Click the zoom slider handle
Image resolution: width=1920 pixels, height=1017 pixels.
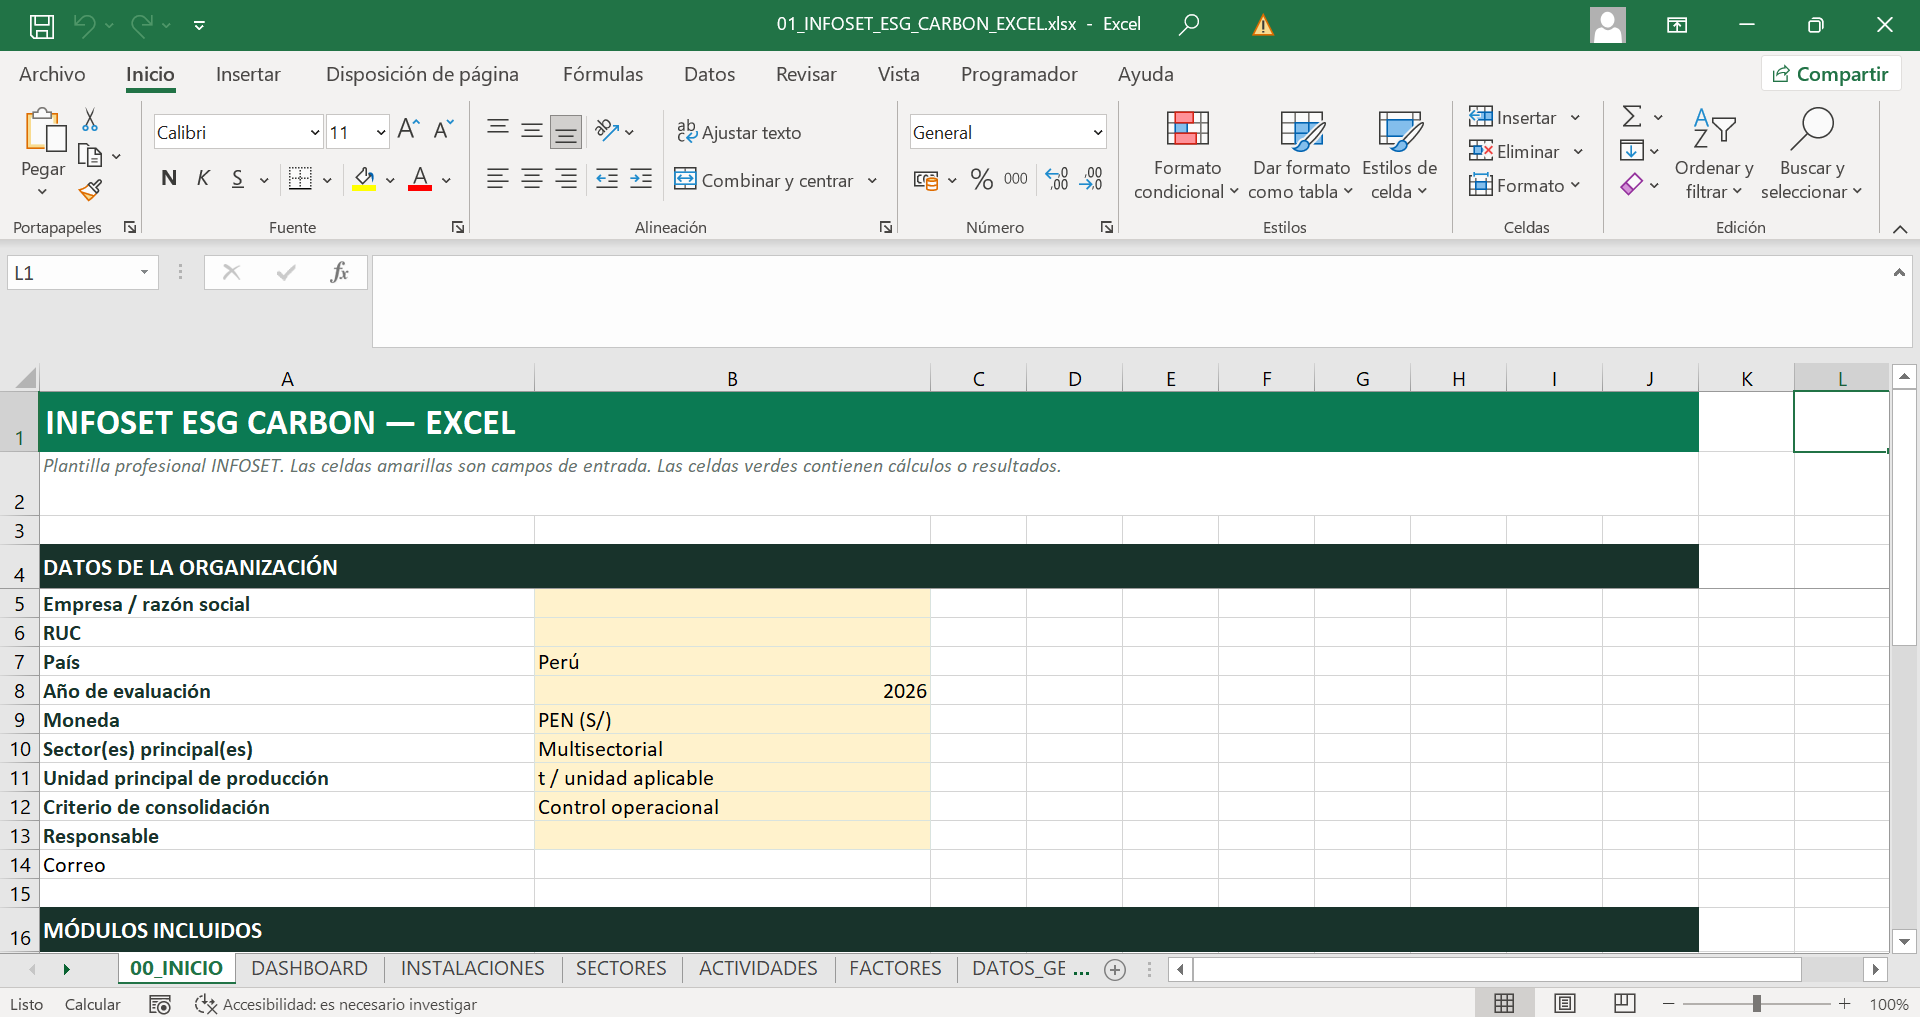1756,1003
